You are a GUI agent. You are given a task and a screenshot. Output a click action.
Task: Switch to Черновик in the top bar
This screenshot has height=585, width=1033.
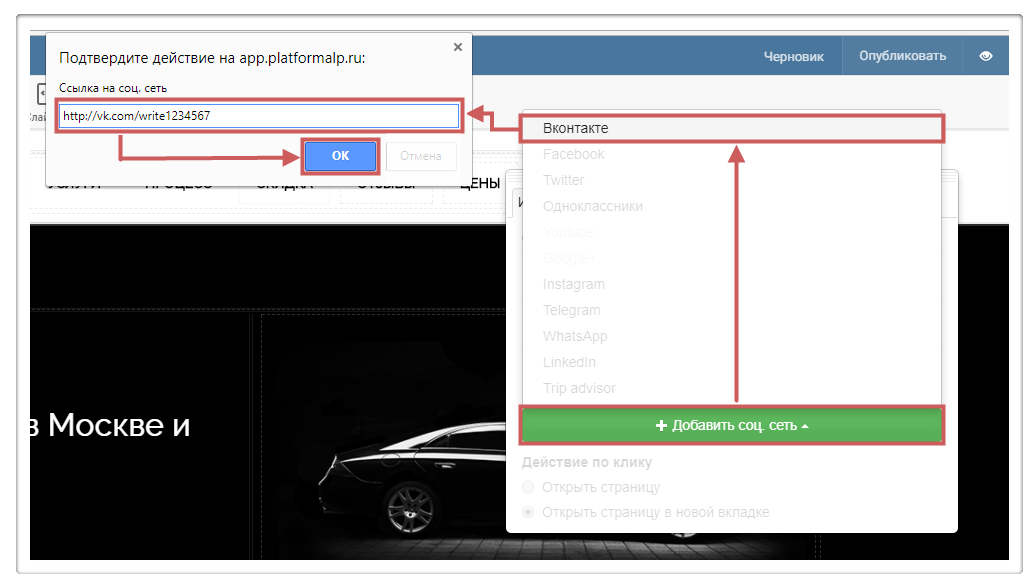pyautogui.click(x=793, y=57)
